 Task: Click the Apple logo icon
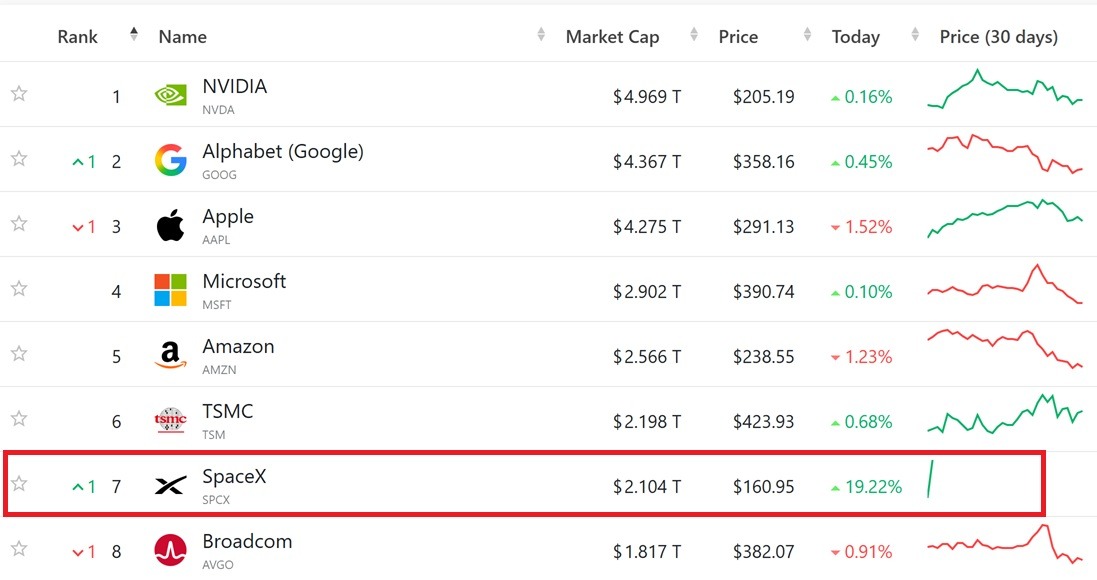[171, 225]
